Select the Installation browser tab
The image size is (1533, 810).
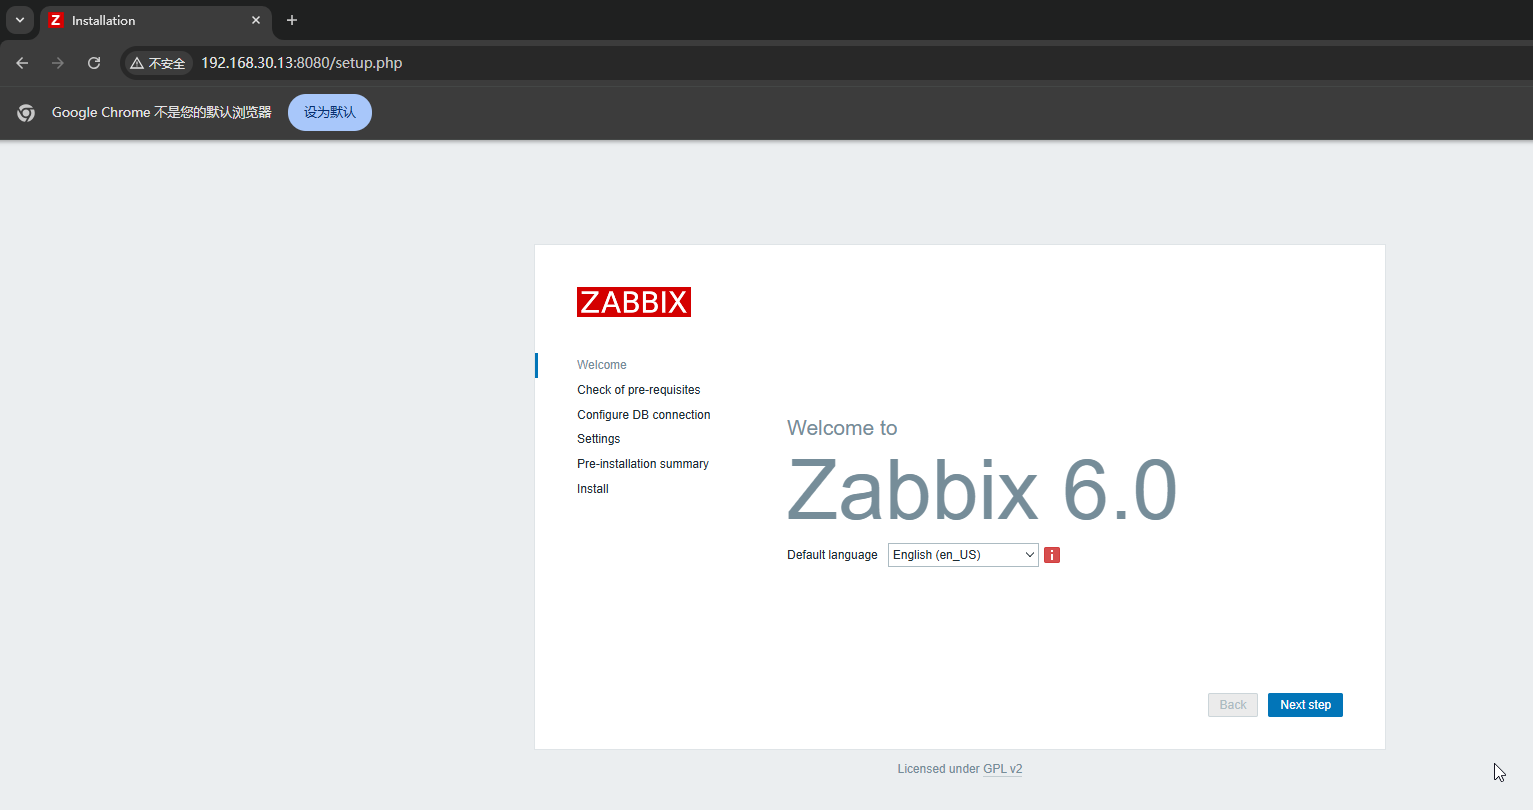click(x=156, y=20)
